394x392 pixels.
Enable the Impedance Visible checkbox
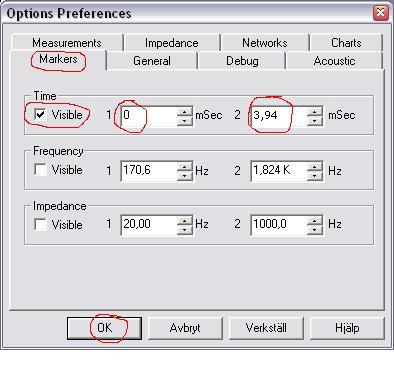[x=40, y=224]
